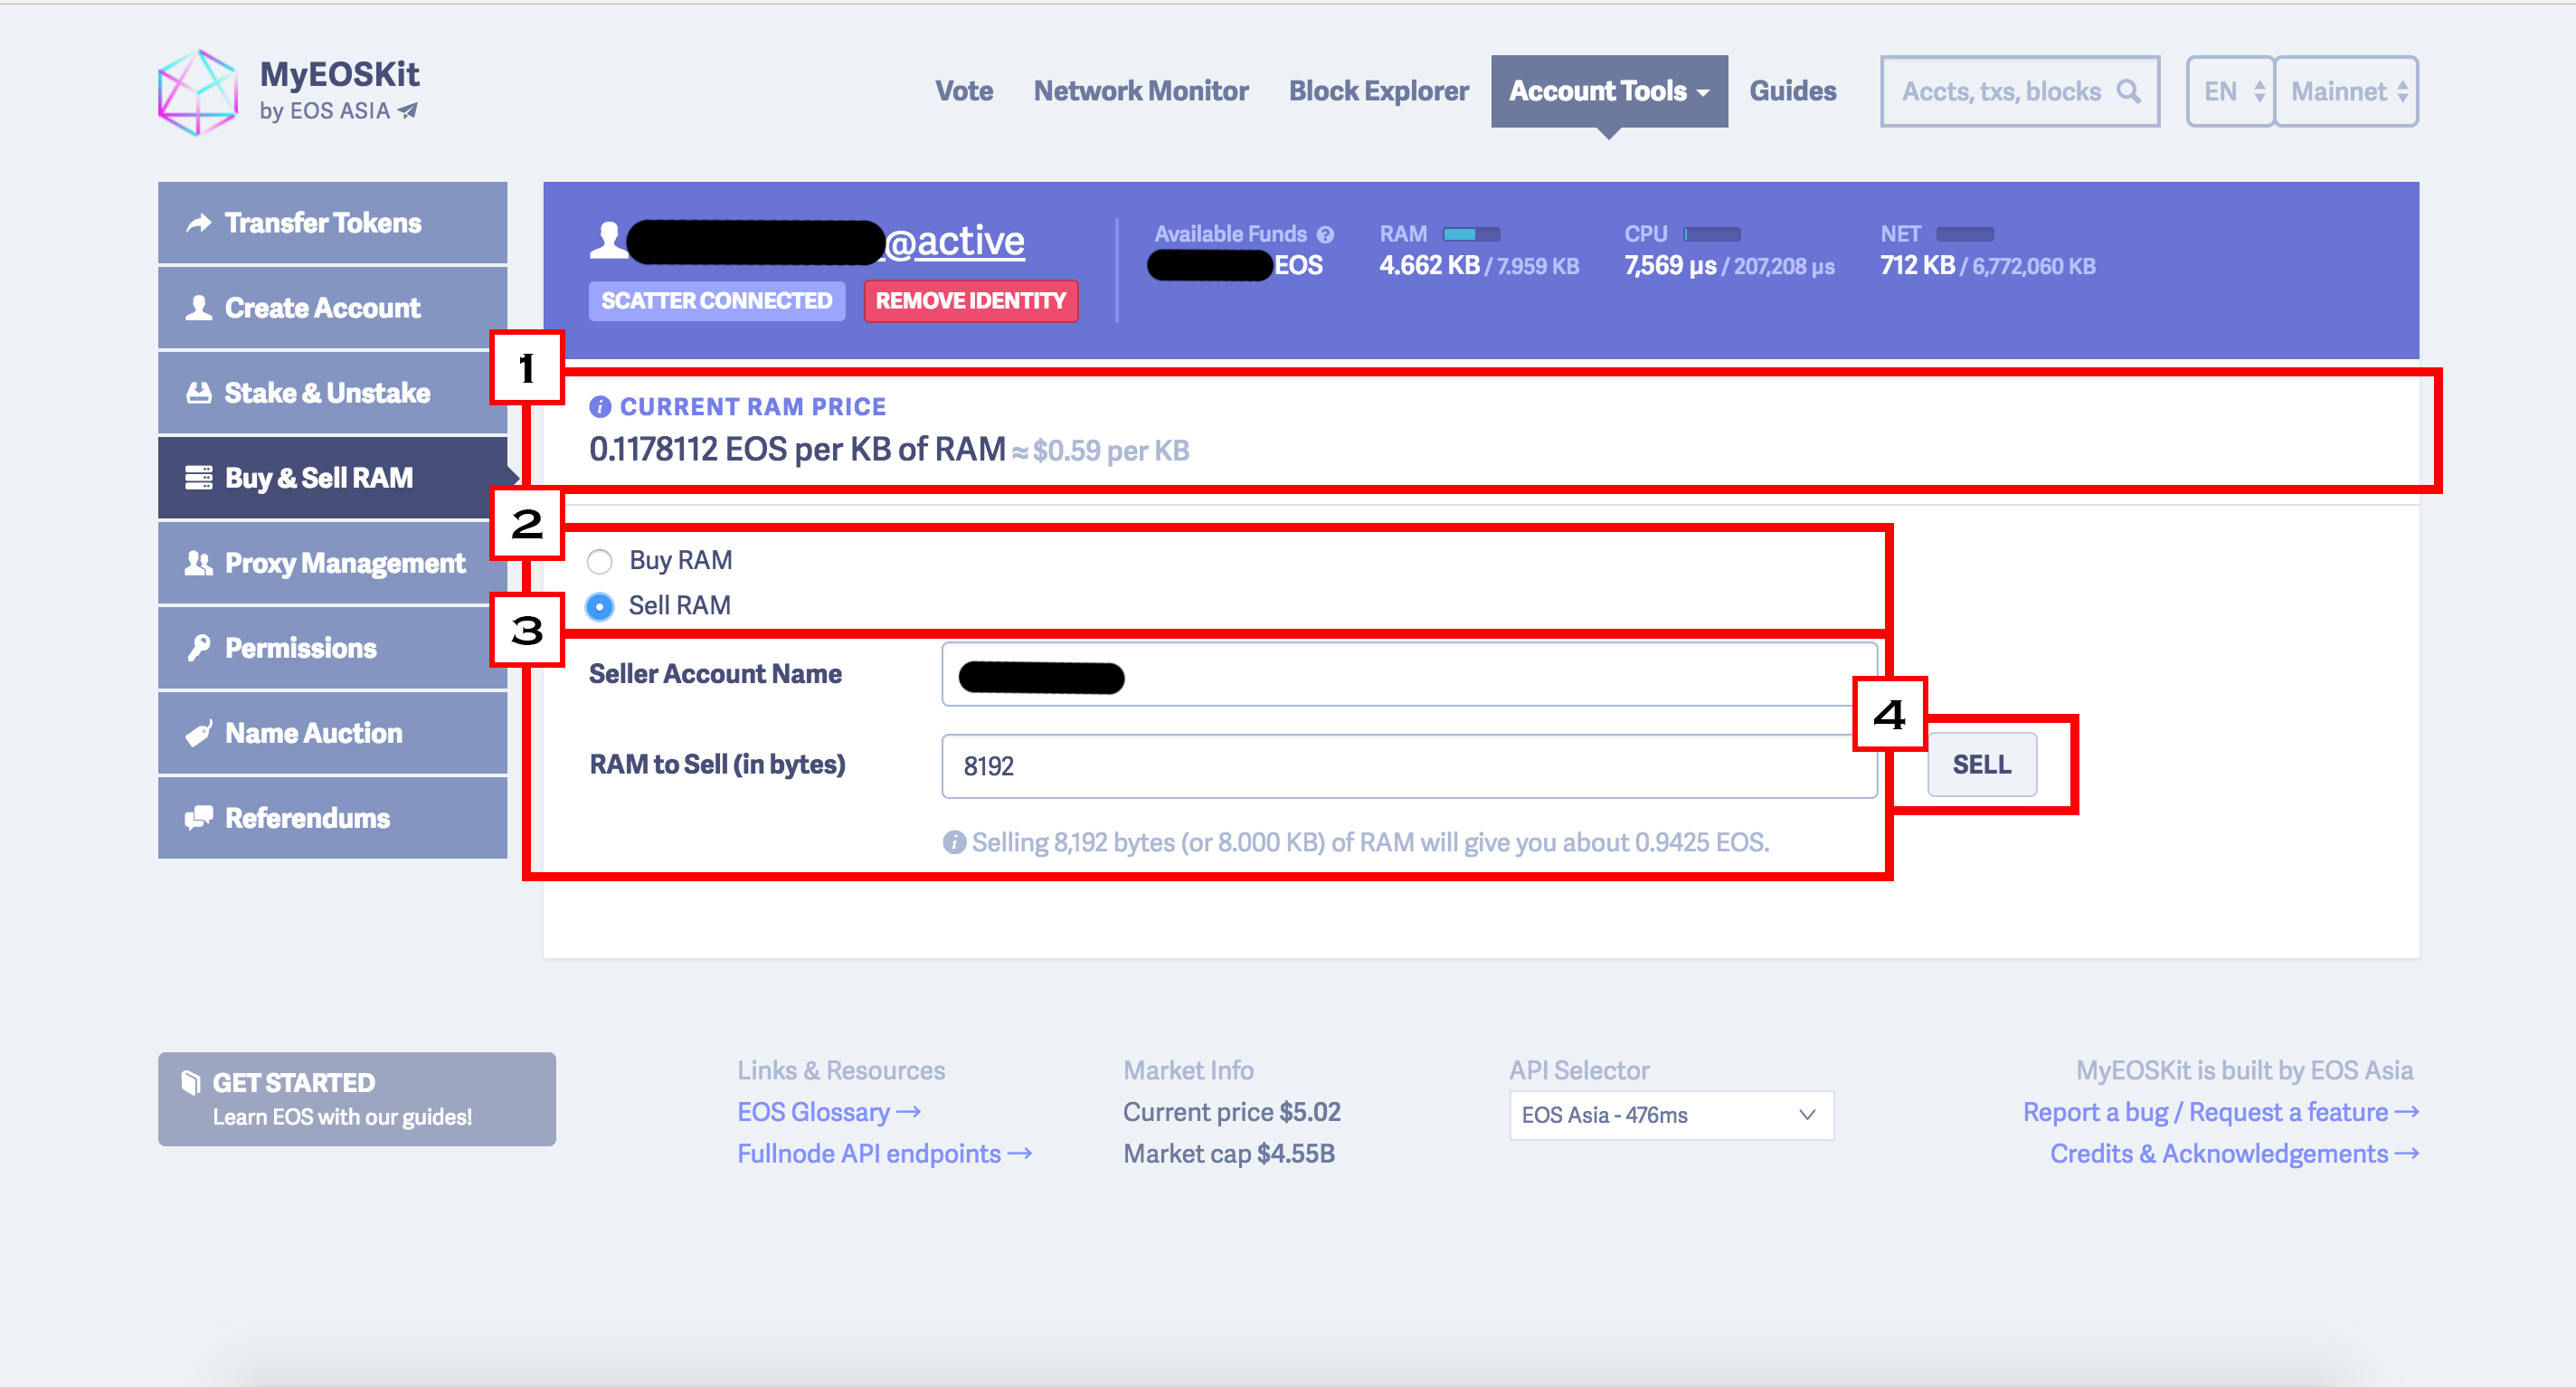Open Buy & Sell RAM in the sidebar
The height and width of the screenshot is (1387, 2576).
(332, 478)
